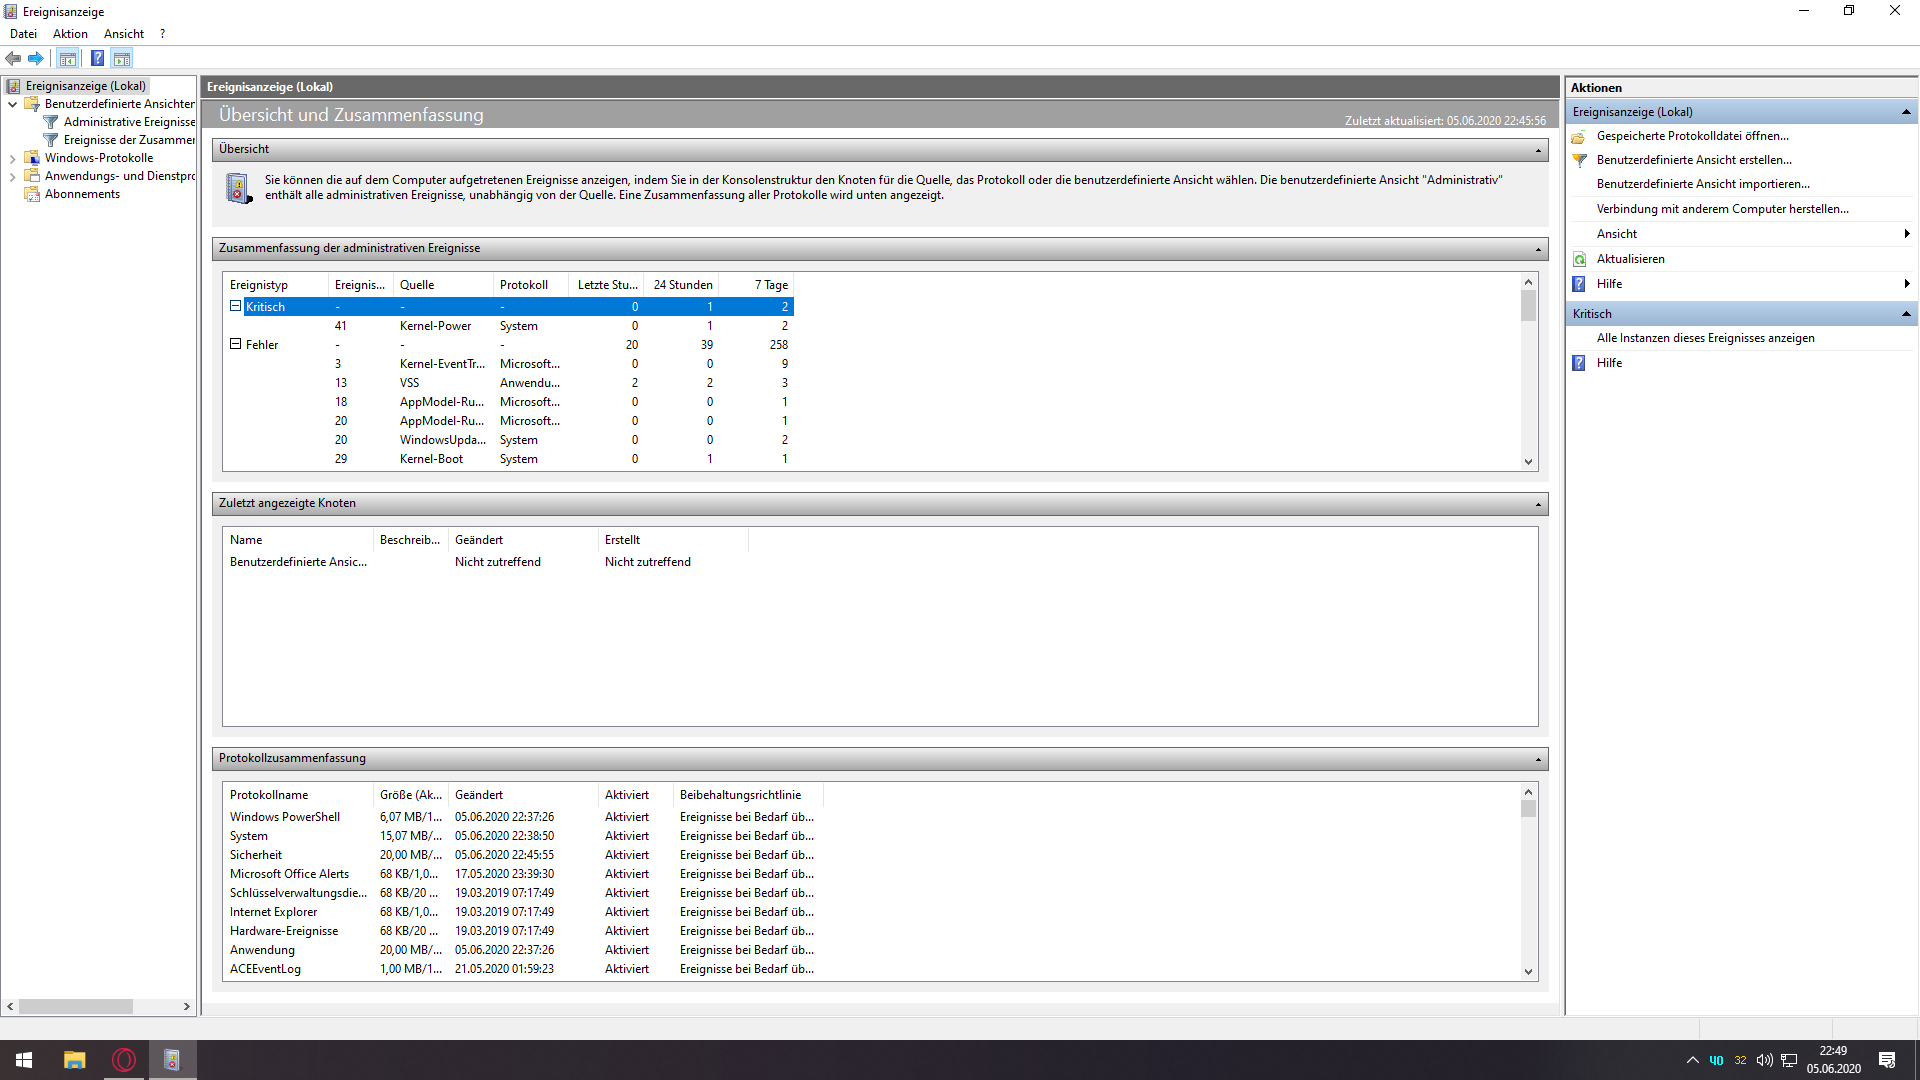Click Benutzerdefinierte Ansicht erstellen funnel icon
Screen dimensions: 1920x1080
1580,160
